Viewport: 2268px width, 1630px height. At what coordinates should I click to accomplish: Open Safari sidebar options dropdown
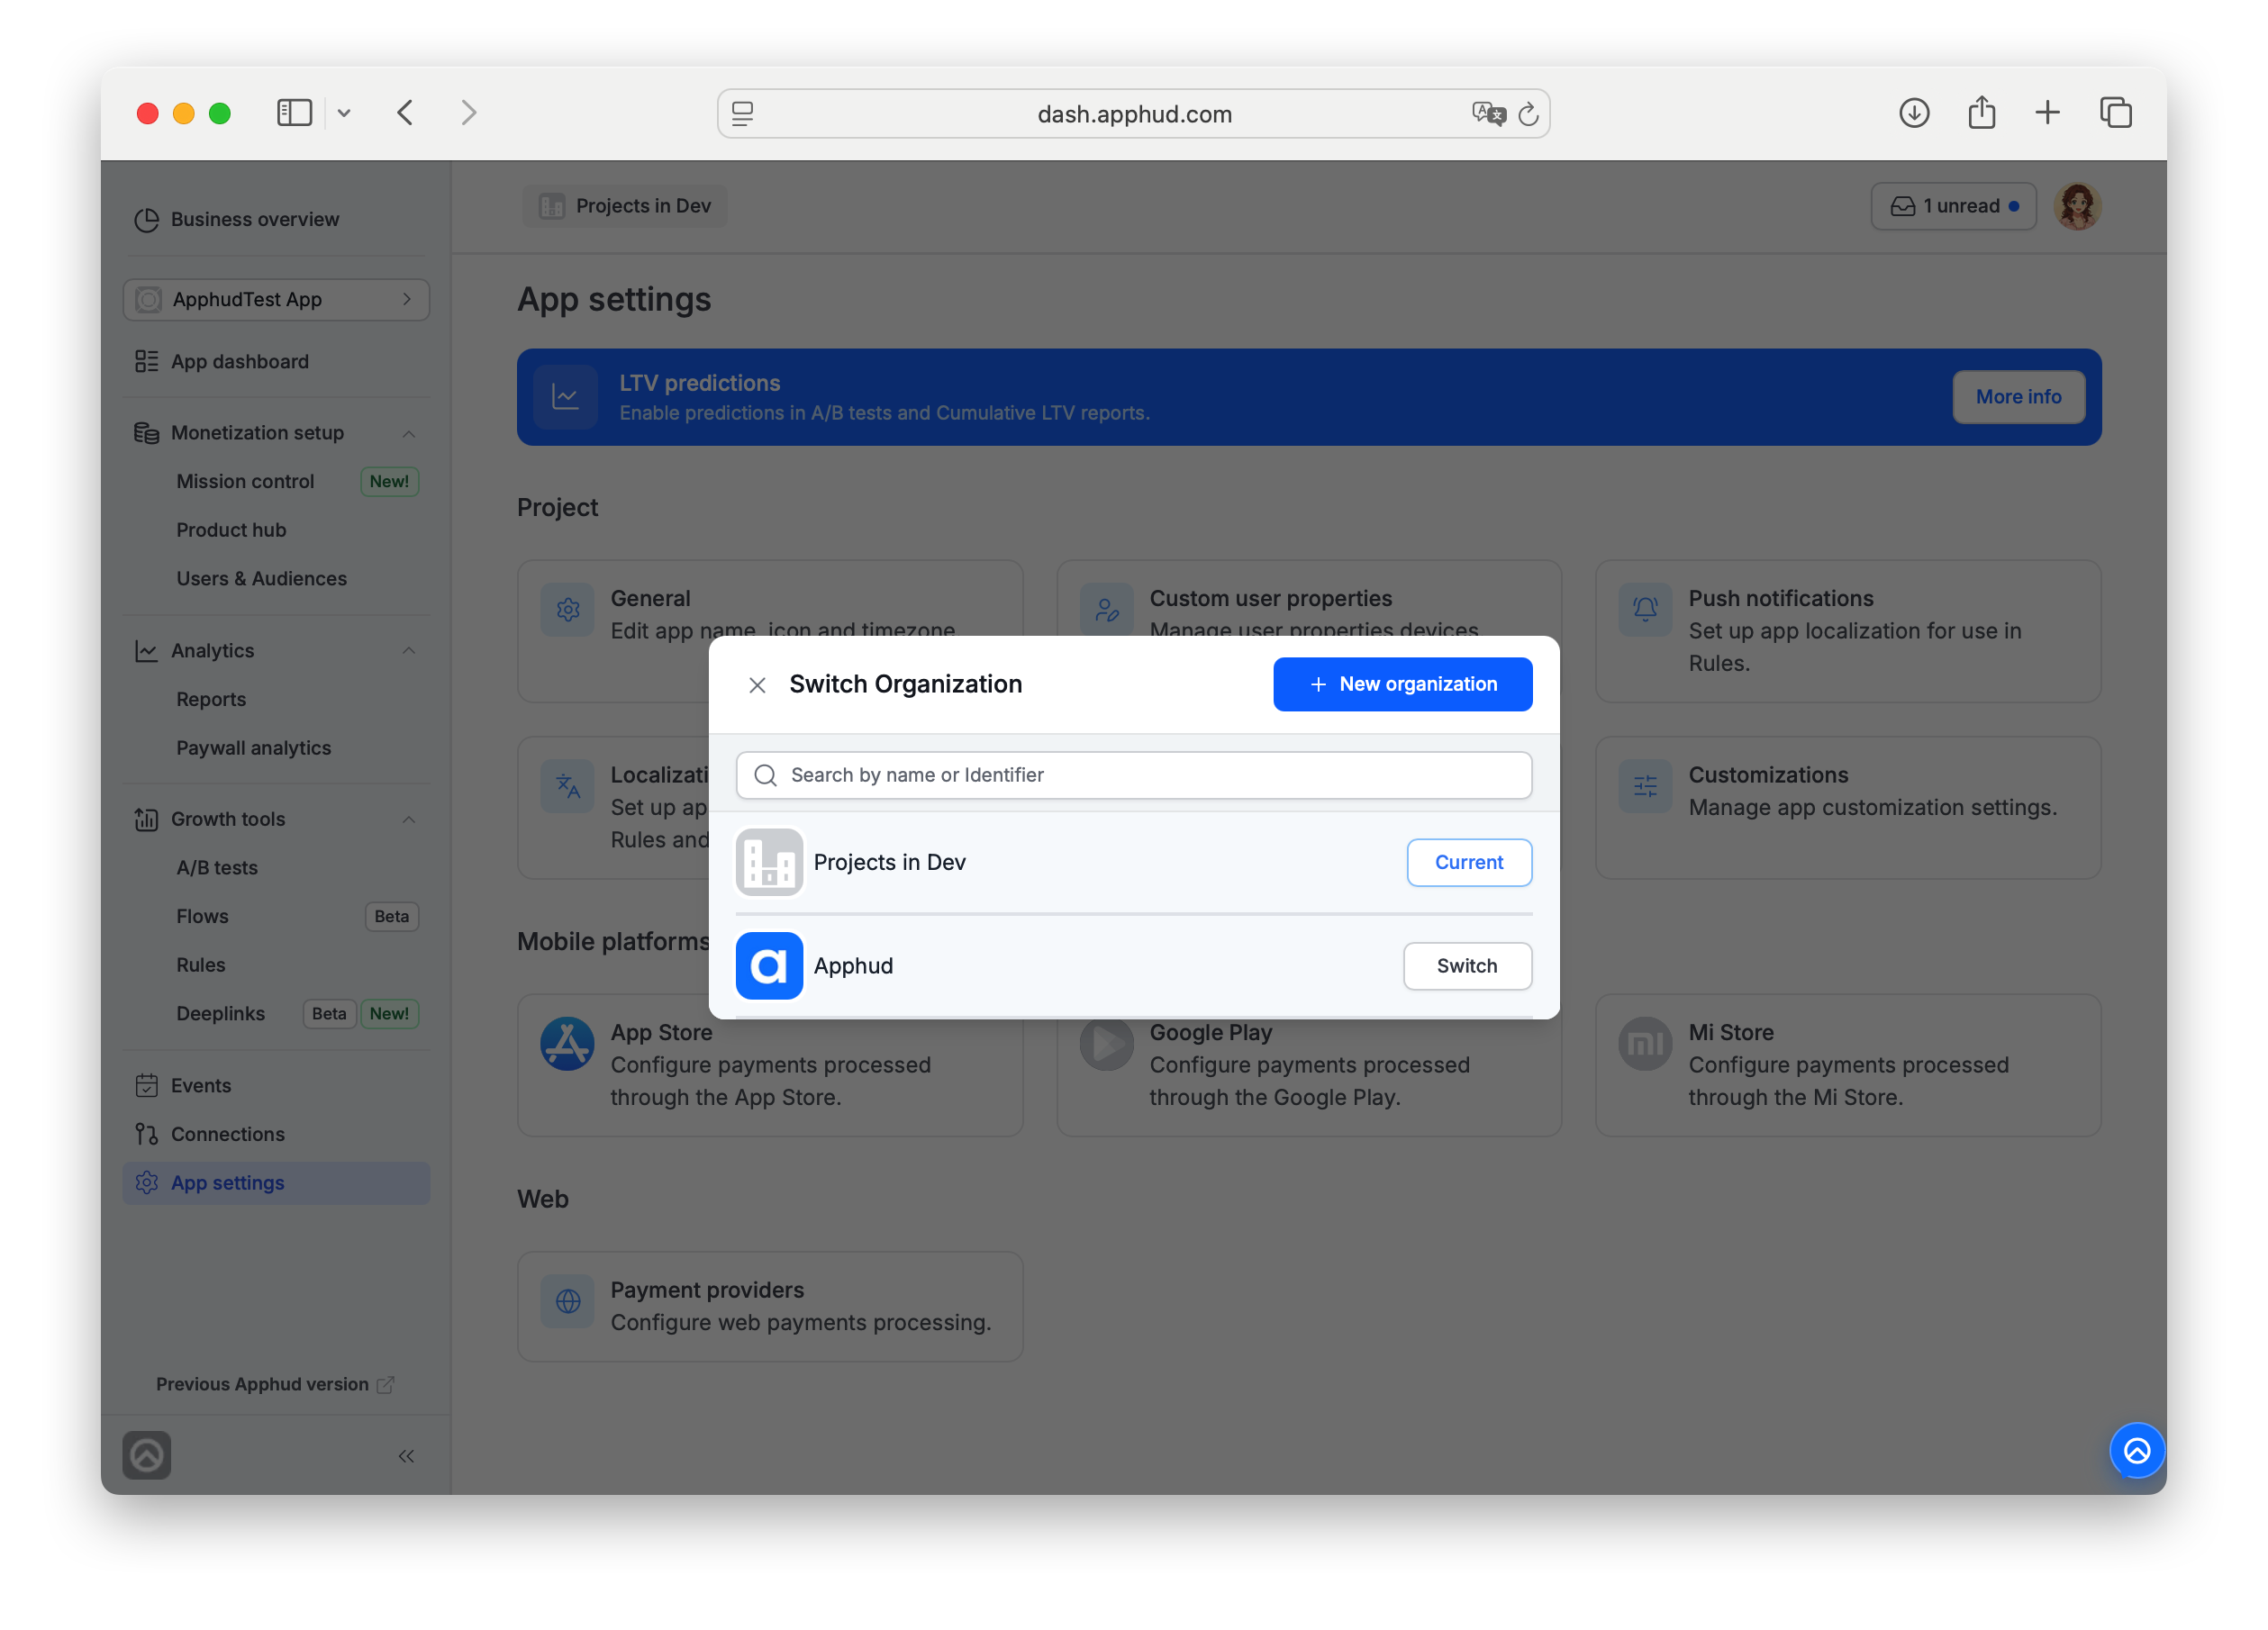coord(343,112)
